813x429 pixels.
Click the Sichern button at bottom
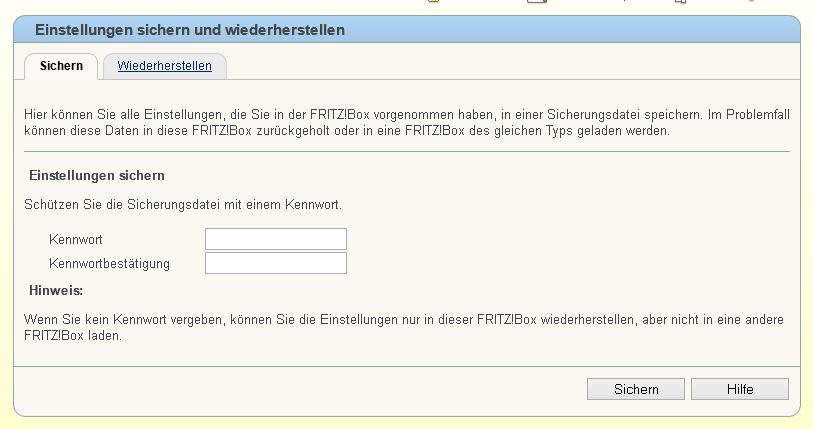(x=636, y=389)
